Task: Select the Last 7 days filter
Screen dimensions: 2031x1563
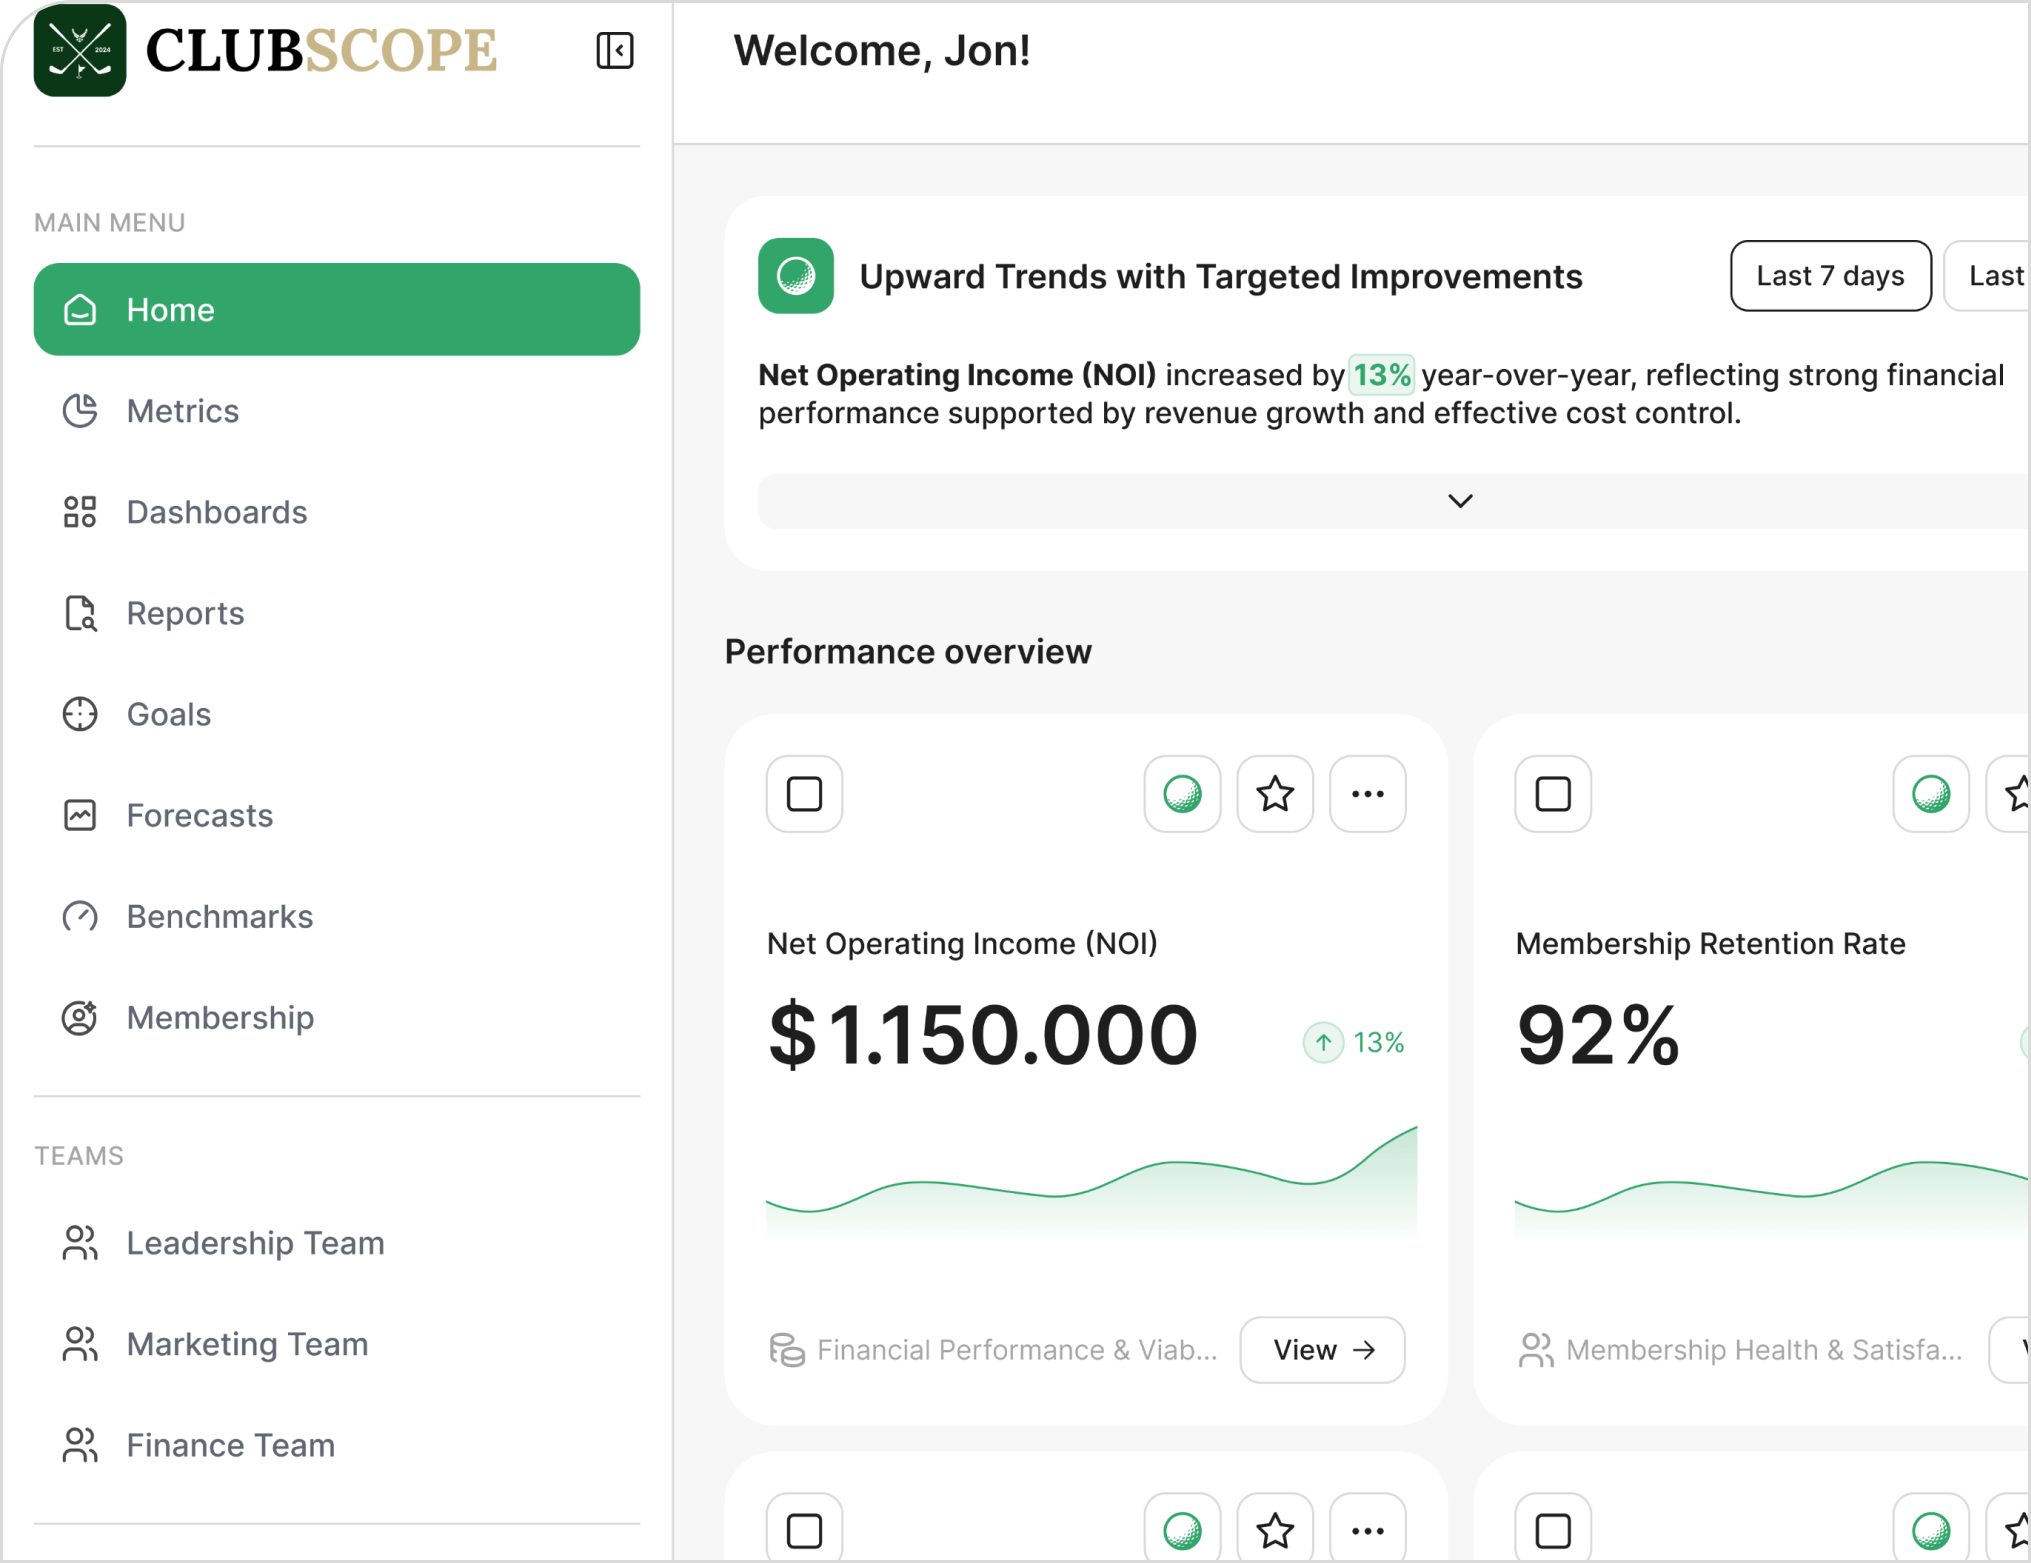Action: pos(1829,276)
